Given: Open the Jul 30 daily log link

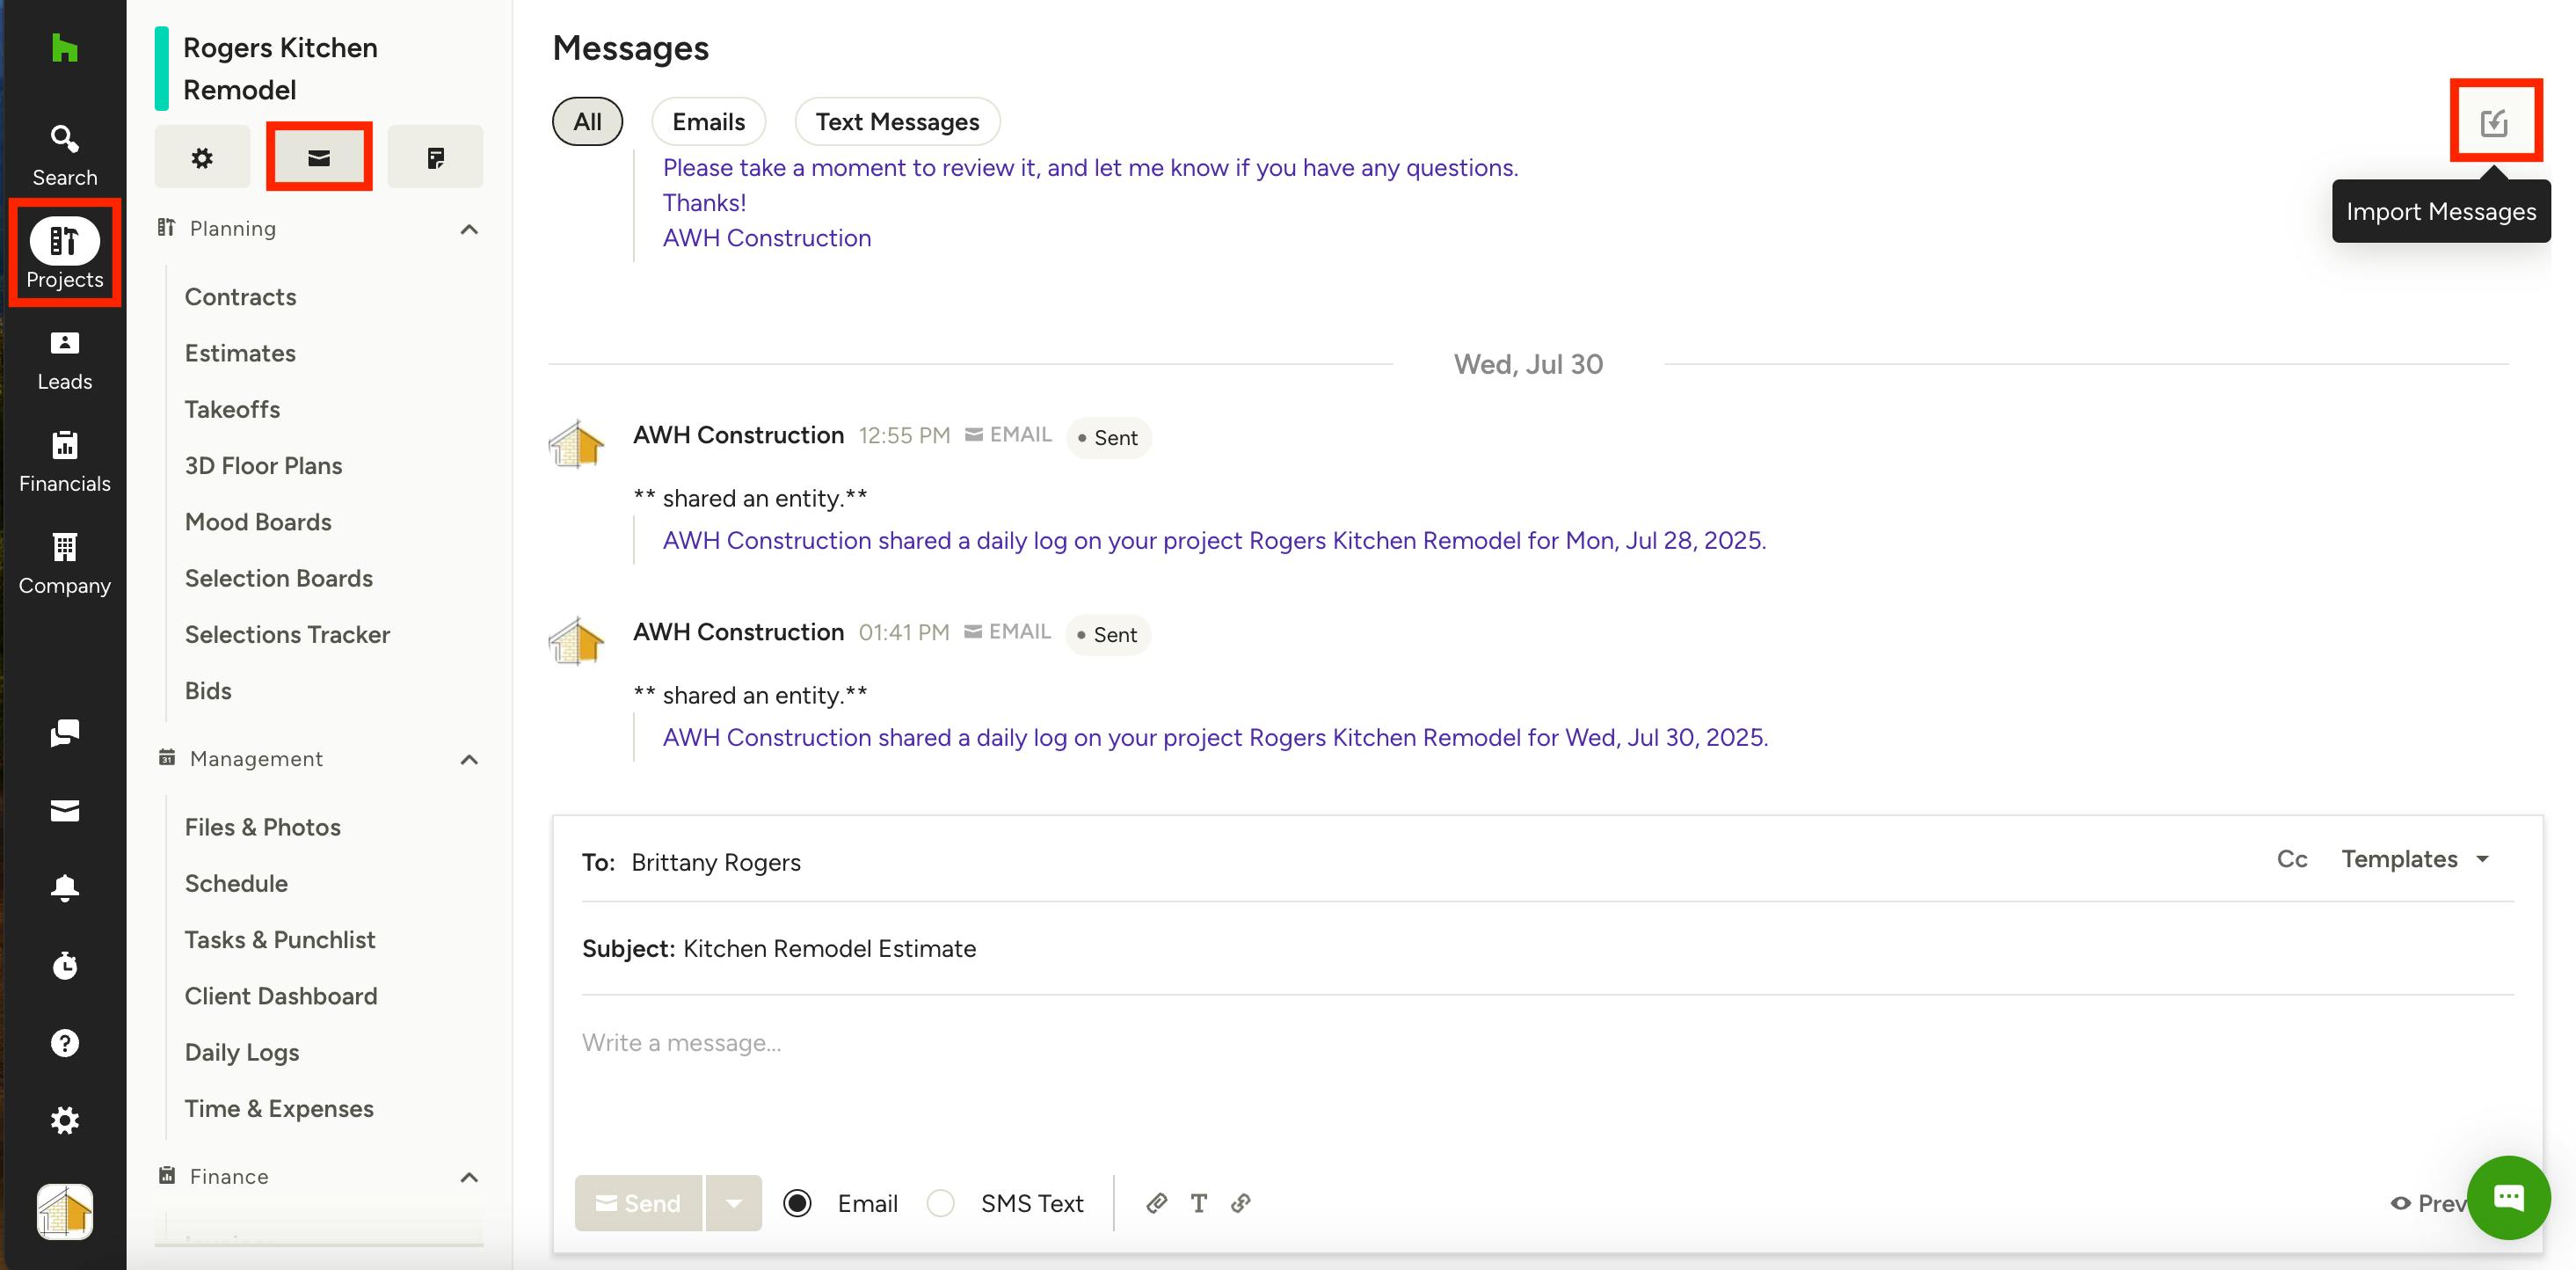Looking at the screenshot, I should click(1214, 737).
